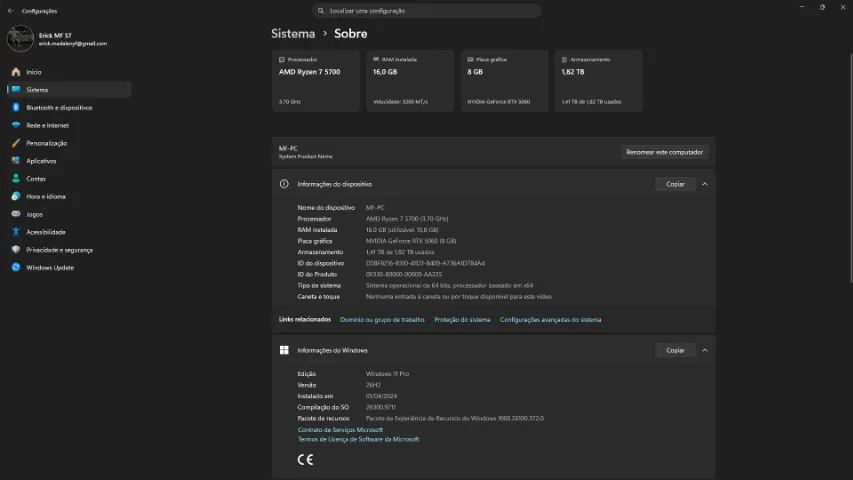Image resolution: width=853 pixels, height=480 pixels.
Task: Select the 16,0 GB RAM card
Action: click(x=410, y=81)
